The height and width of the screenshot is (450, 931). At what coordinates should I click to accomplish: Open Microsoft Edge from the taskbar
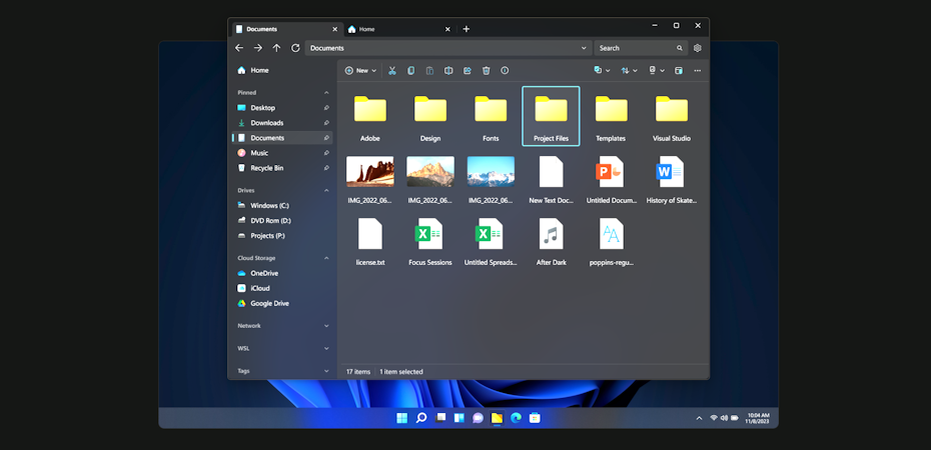coord(516,418)
